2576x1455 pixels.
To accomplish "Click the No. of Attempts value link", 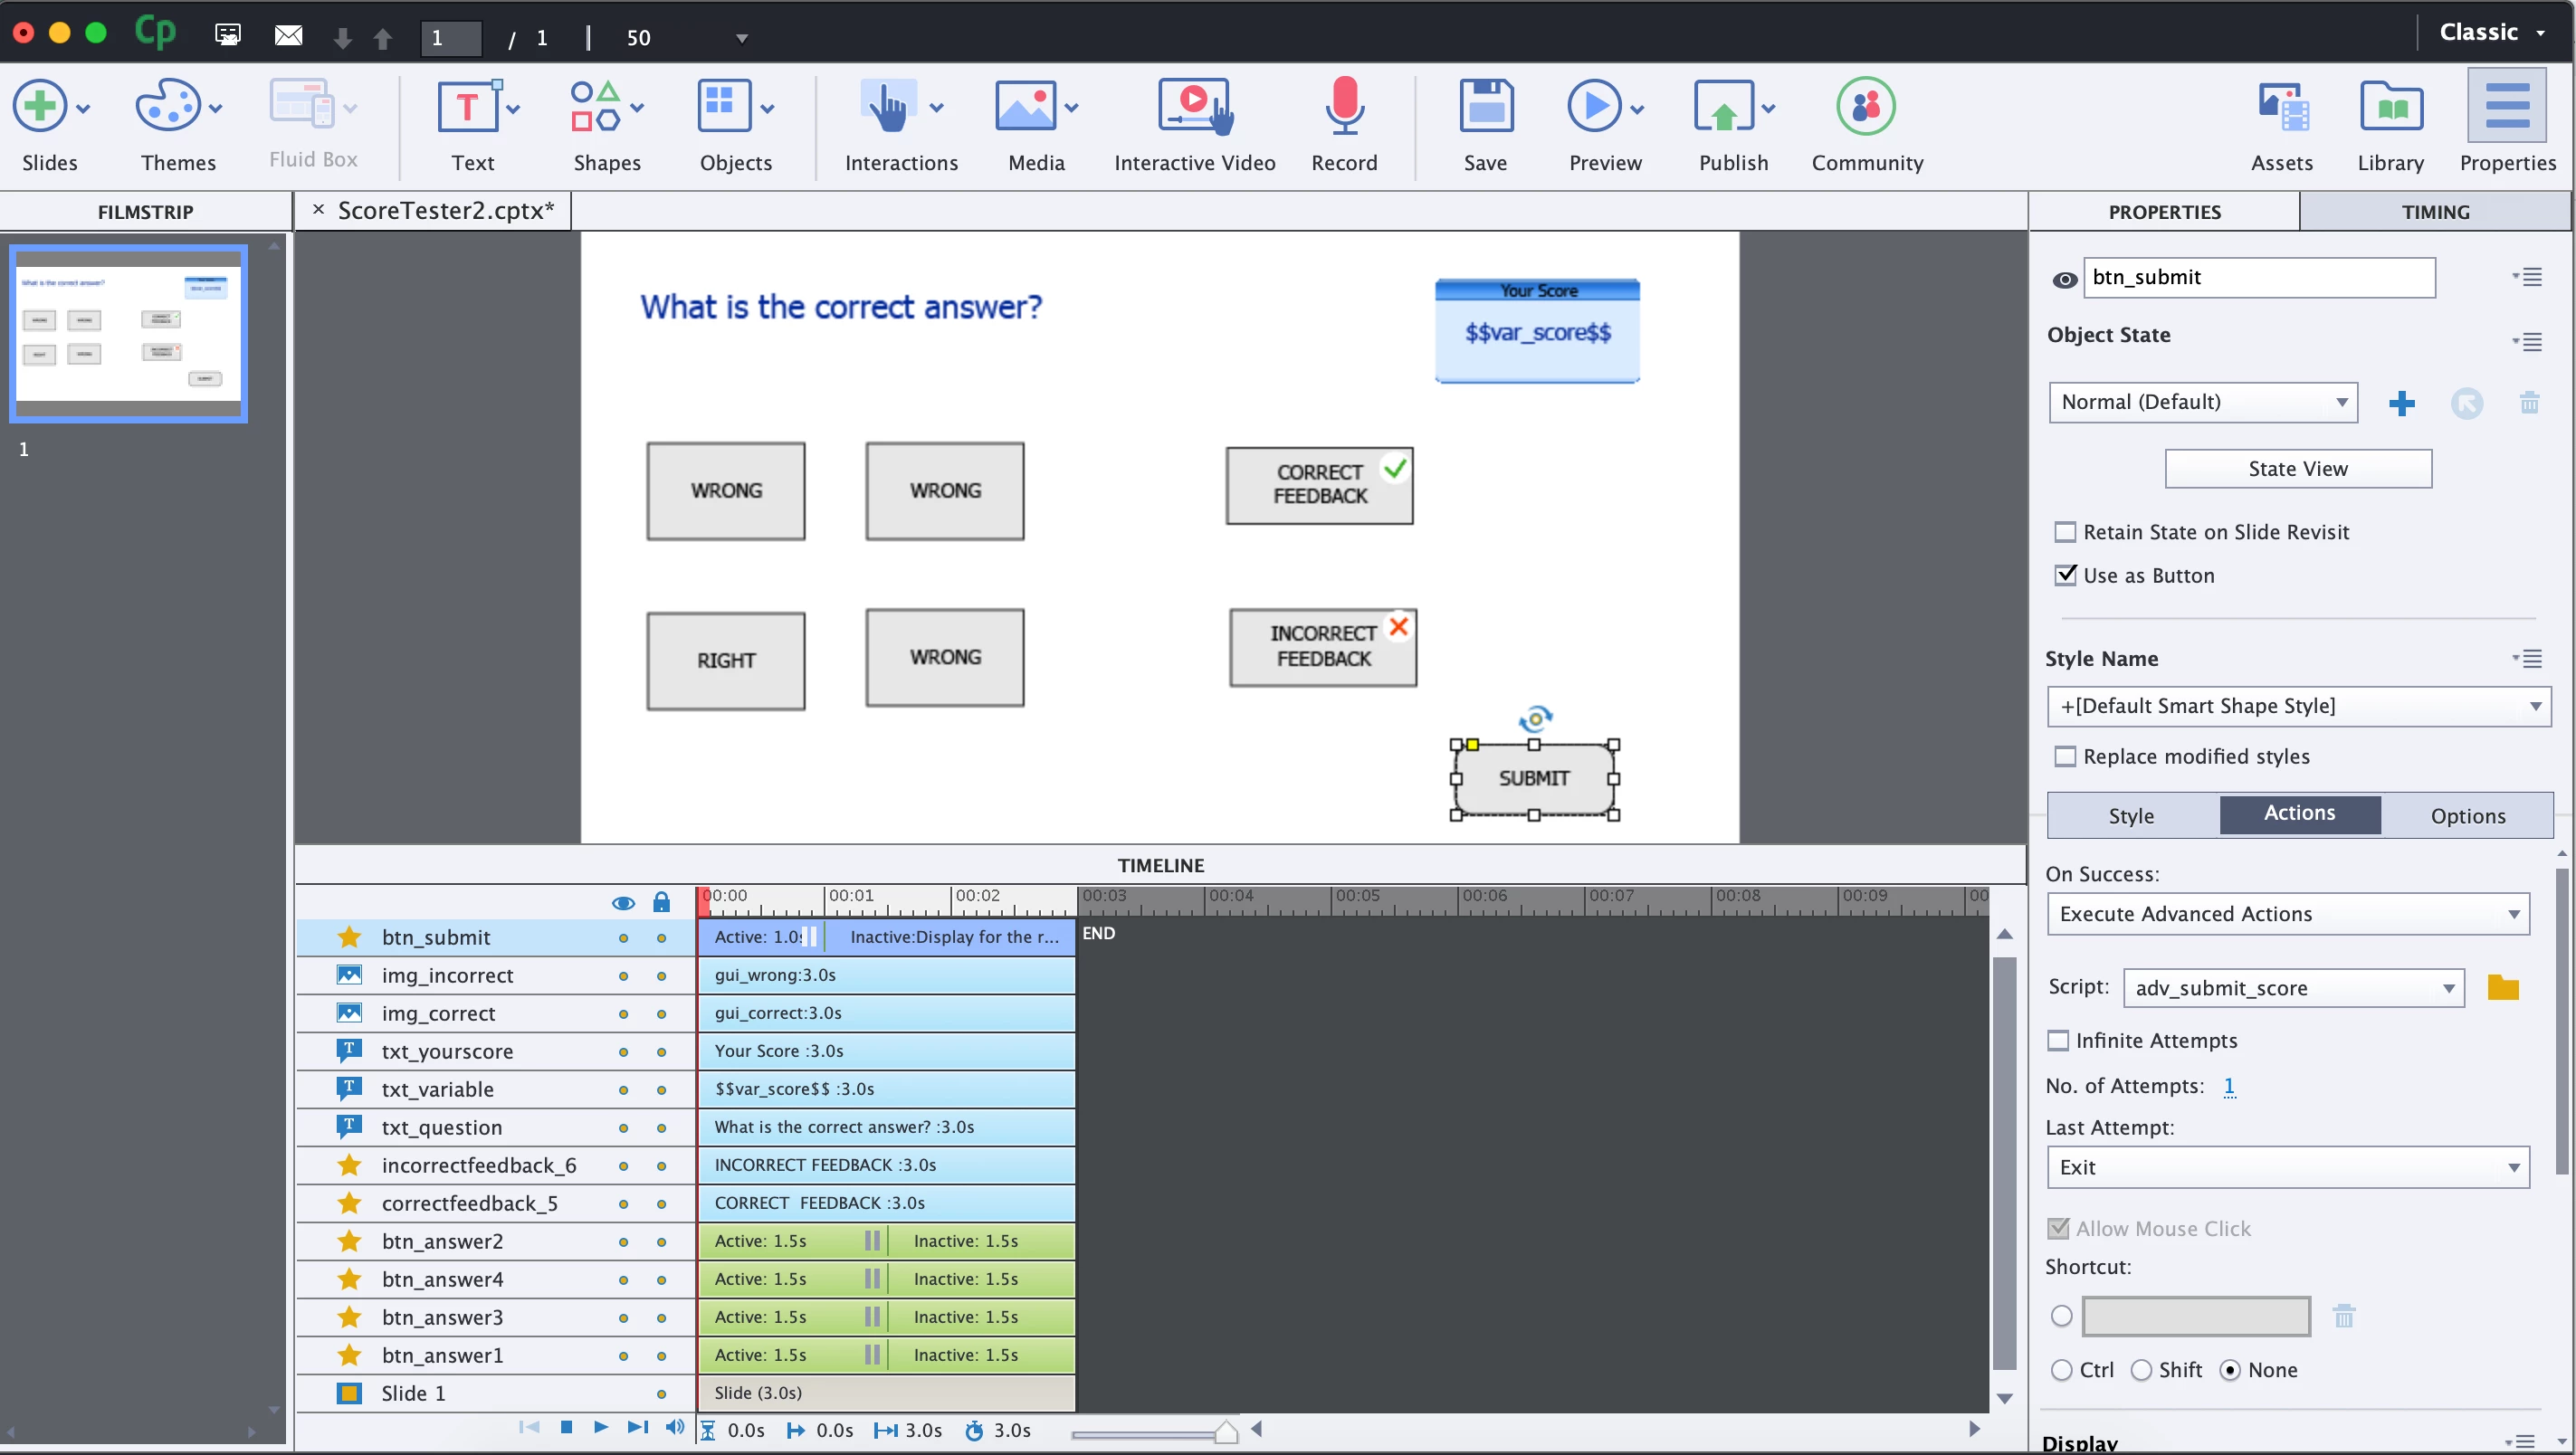I will point(2228,1086).
